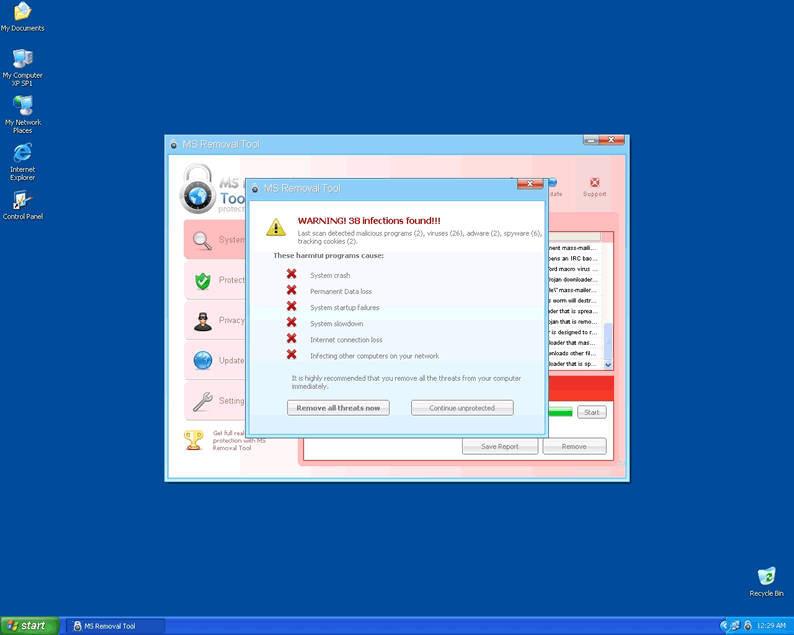Click the scan progress bar
Image resolution: width=794 pixels, height=635 pixels.
[560, 412]
